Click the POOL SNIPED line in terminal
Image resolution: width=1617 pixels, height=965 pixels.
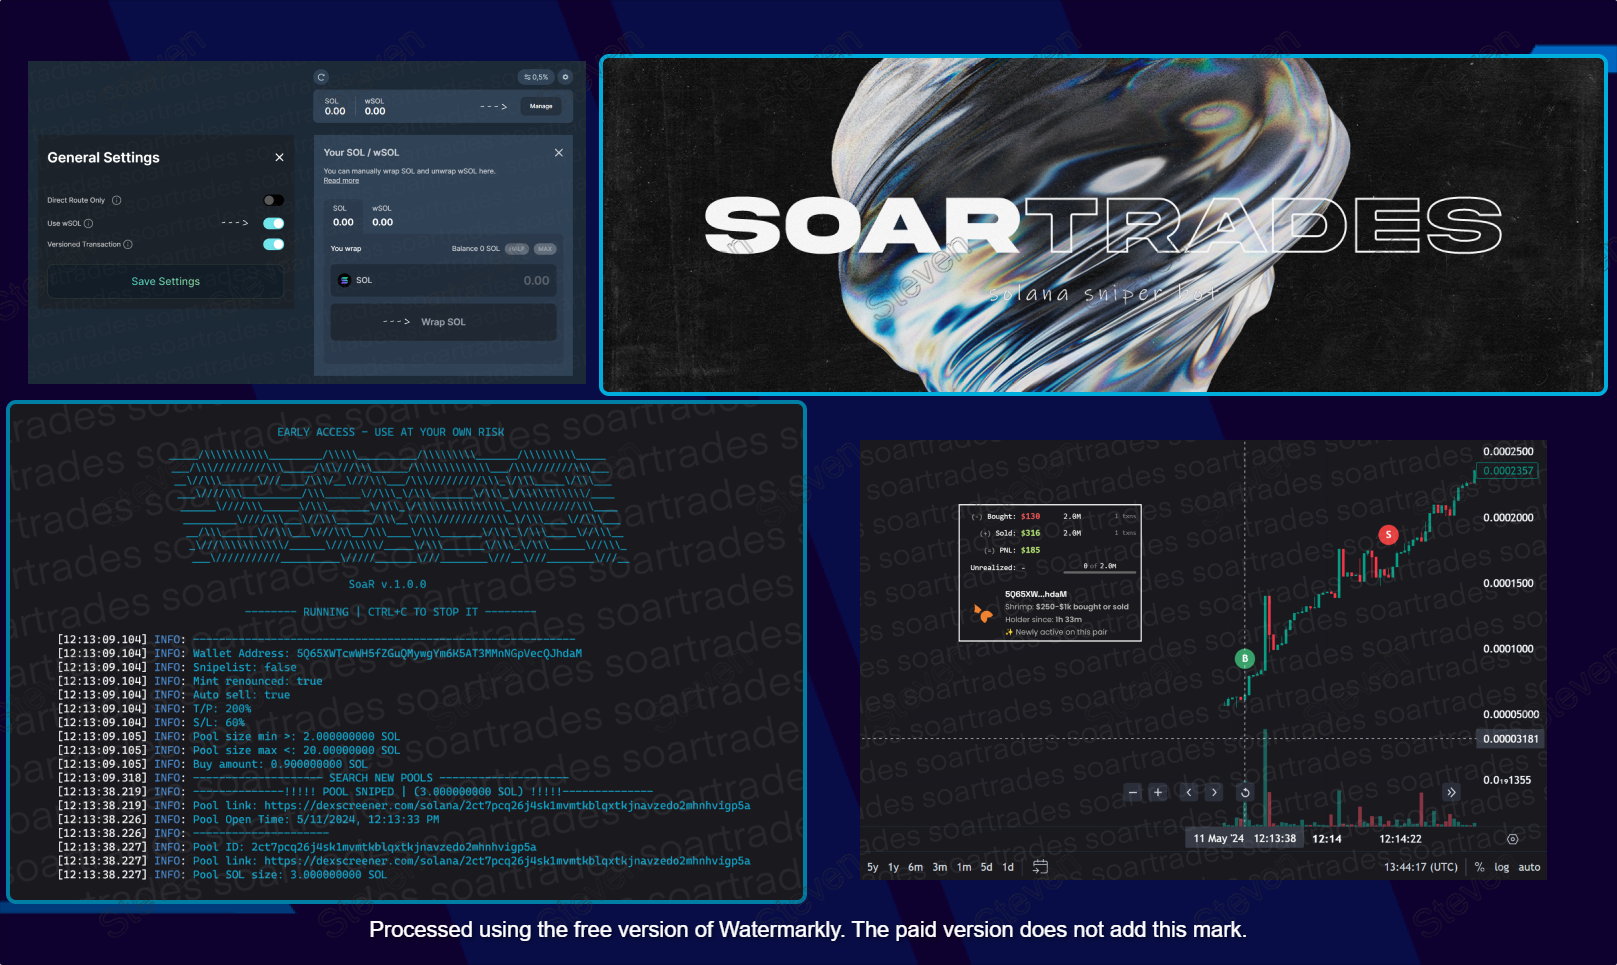pos(355,791)
